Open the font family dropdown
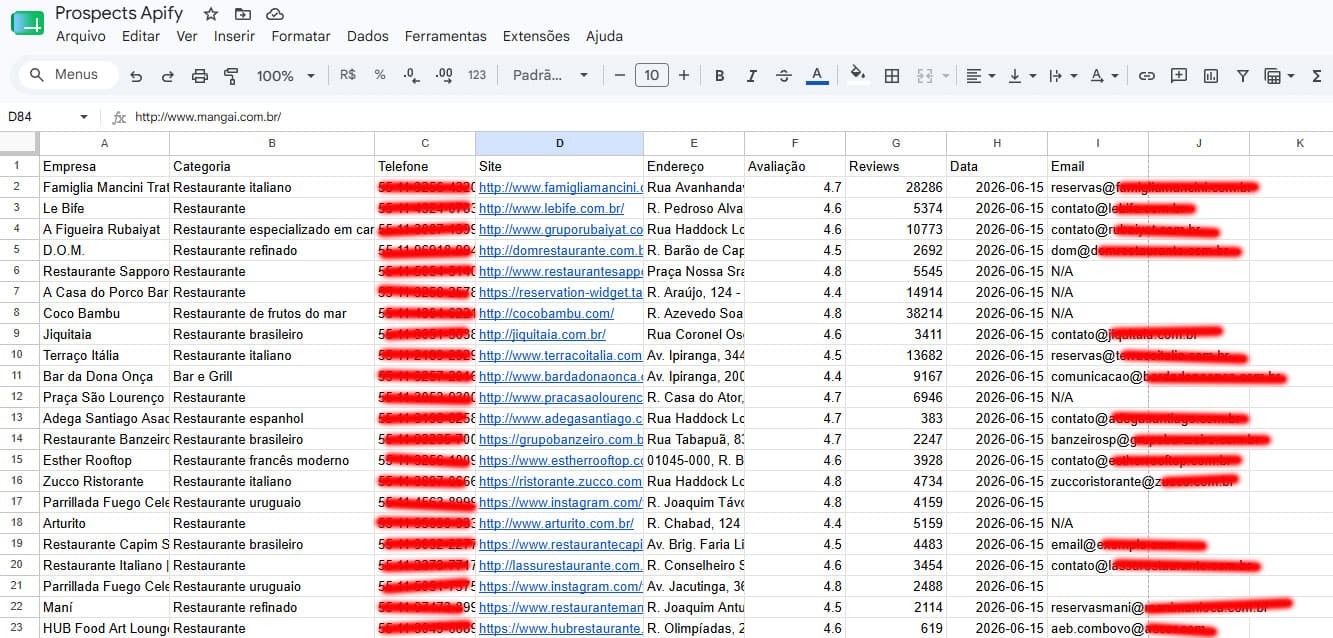 [x=551, y=76]
